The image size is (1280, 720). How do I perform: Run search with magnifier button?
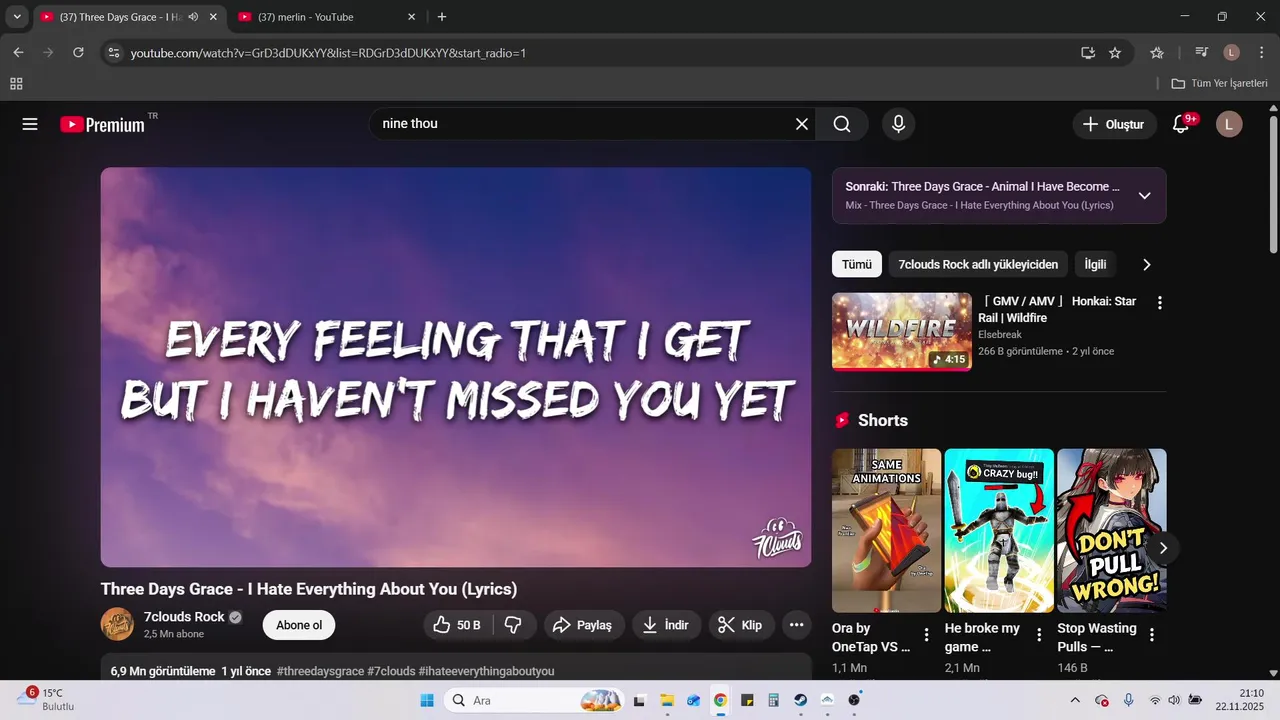point(842,124)
